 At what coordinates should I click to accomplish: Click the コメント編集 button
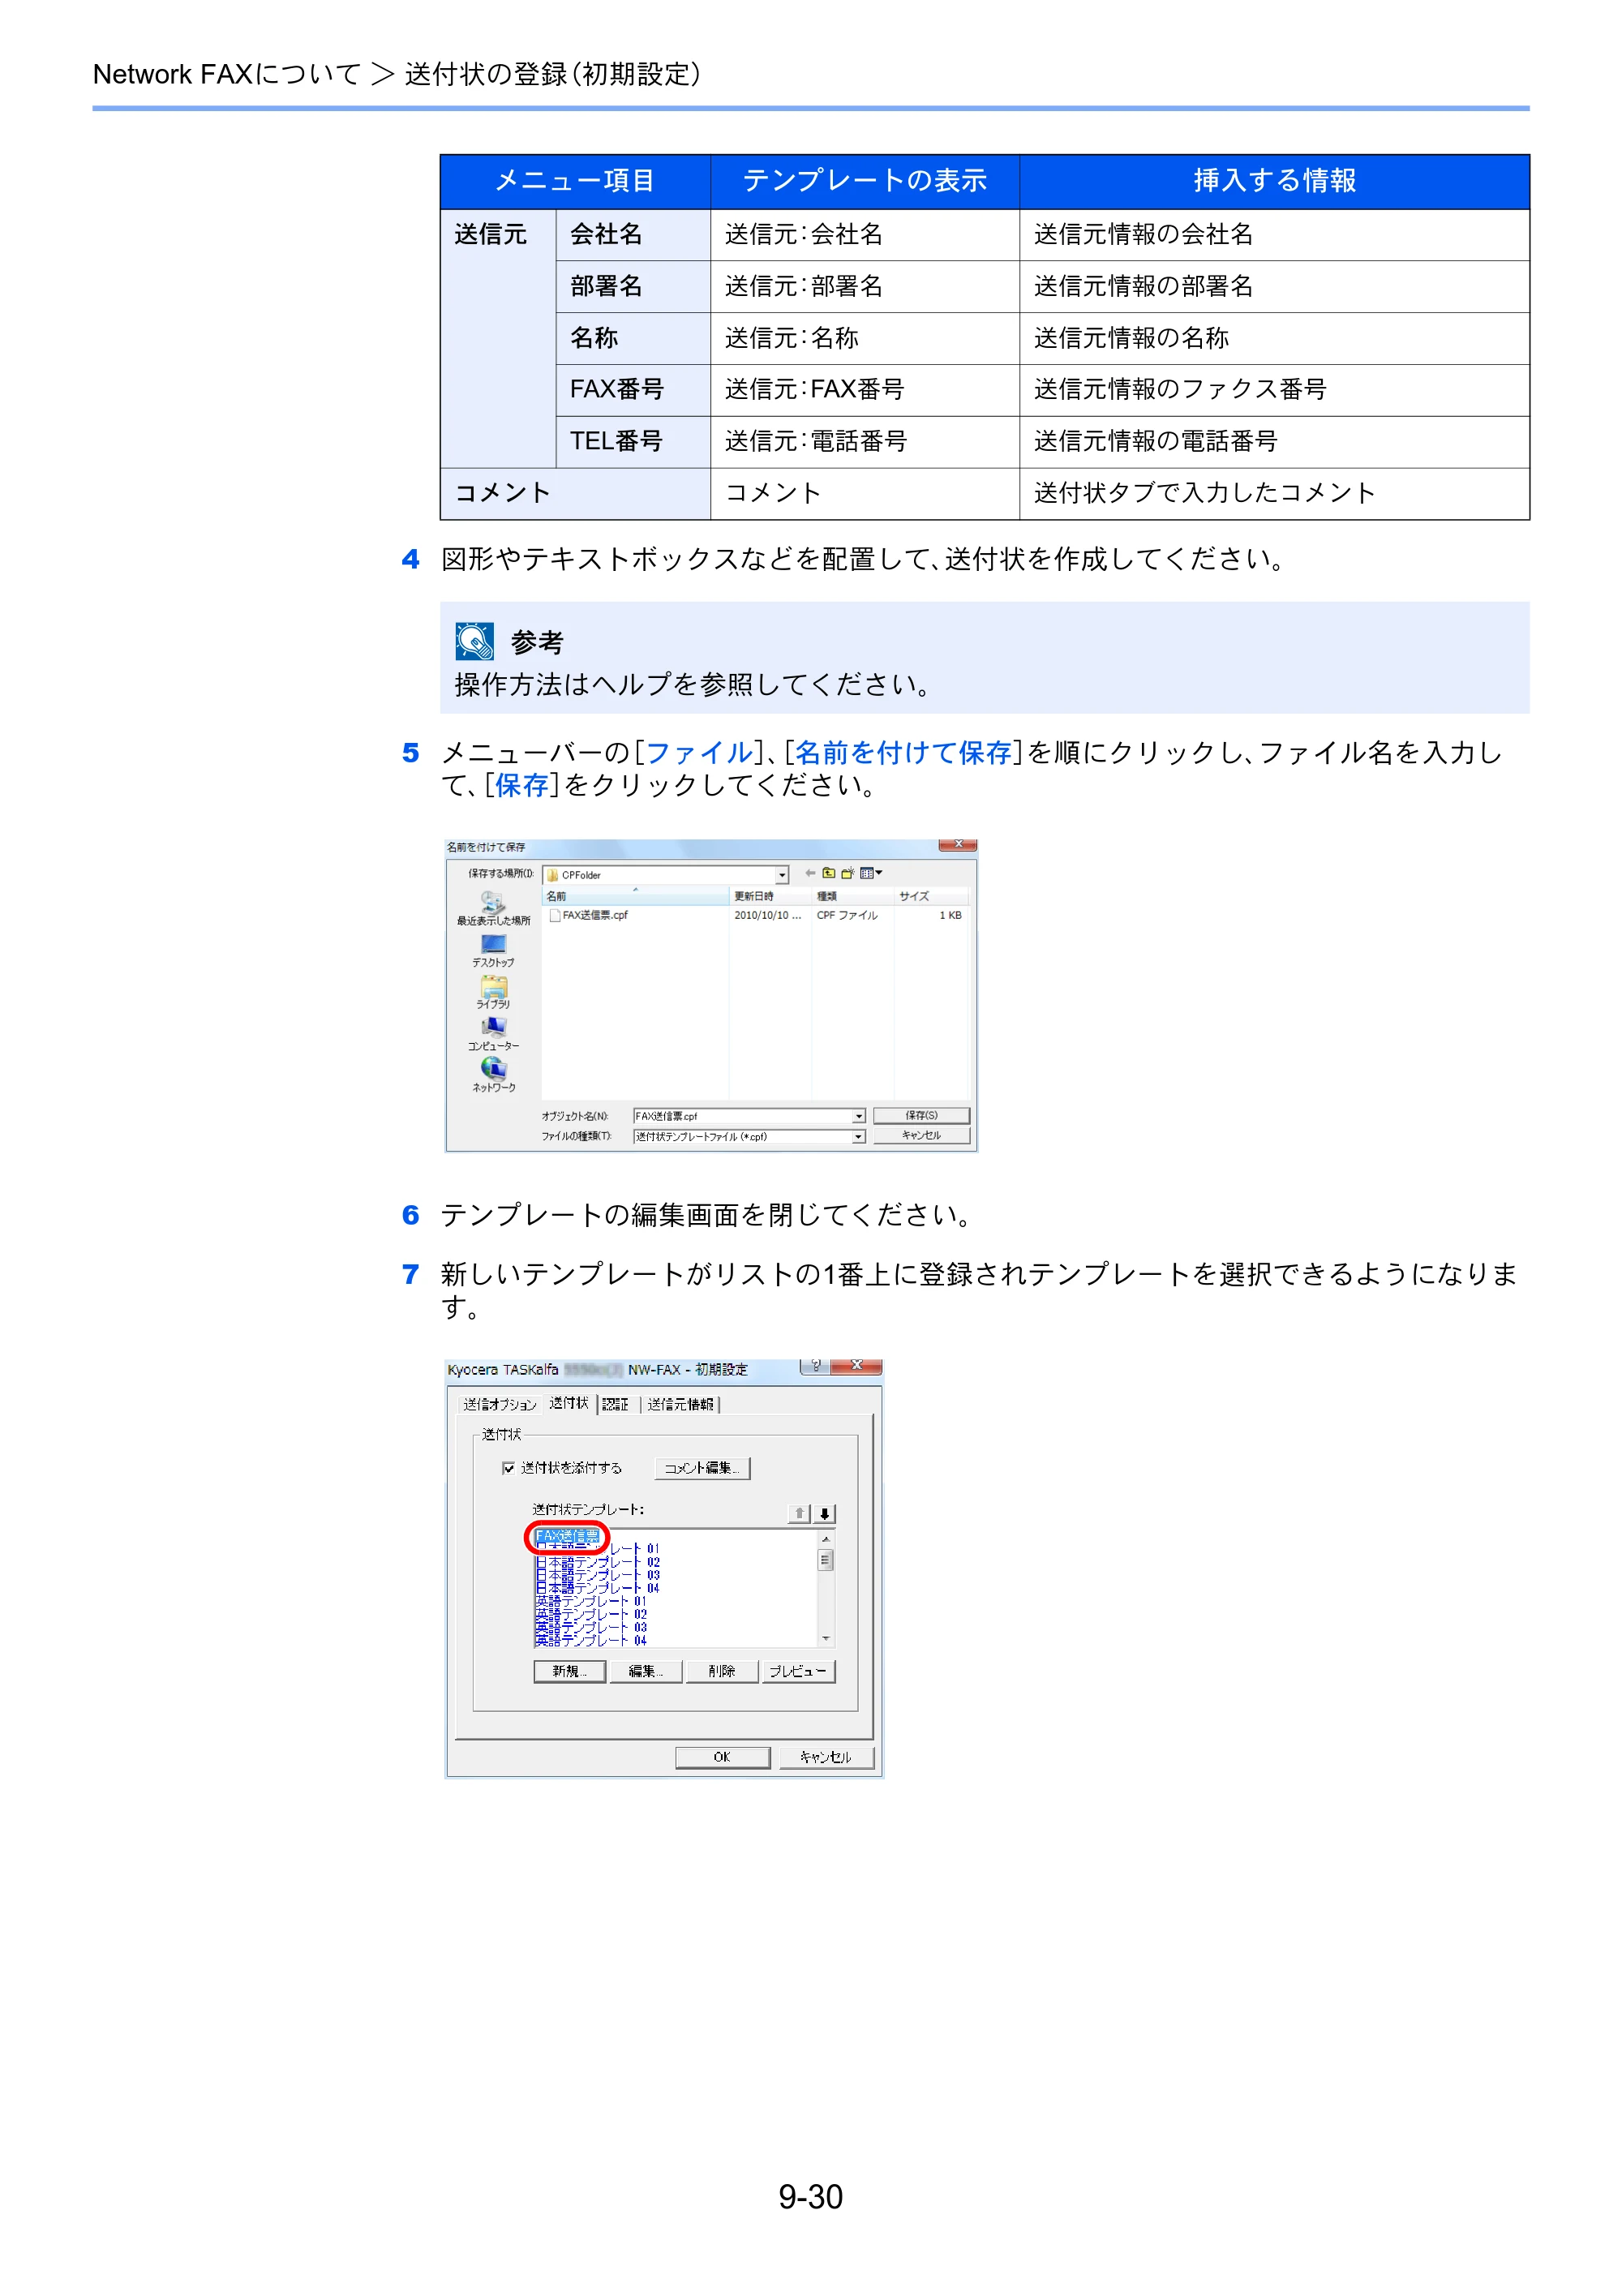pyautogui.click(x=702, y=1468)
